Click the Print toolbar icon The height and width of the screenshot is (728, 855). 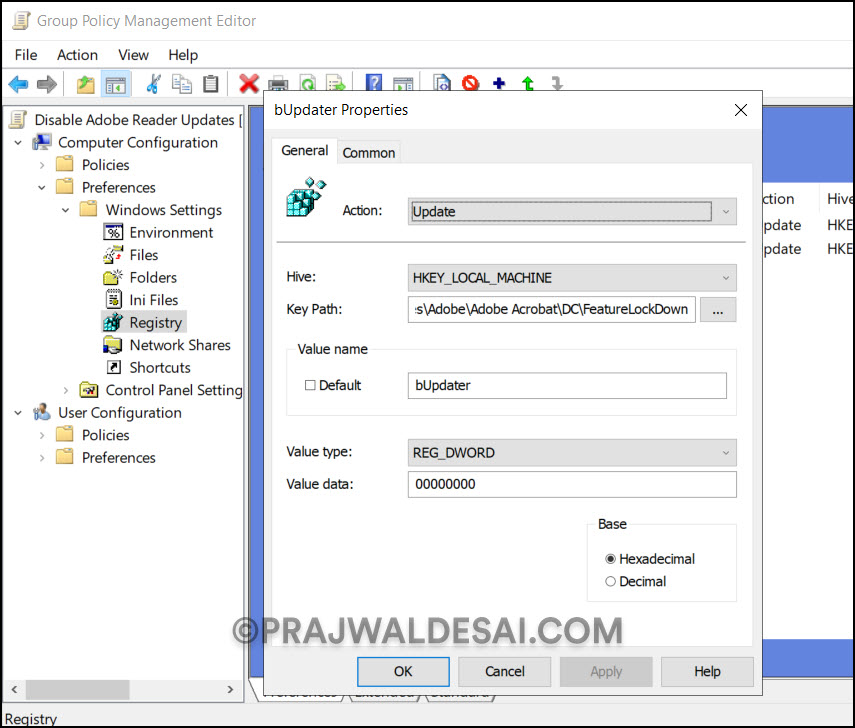278,83
